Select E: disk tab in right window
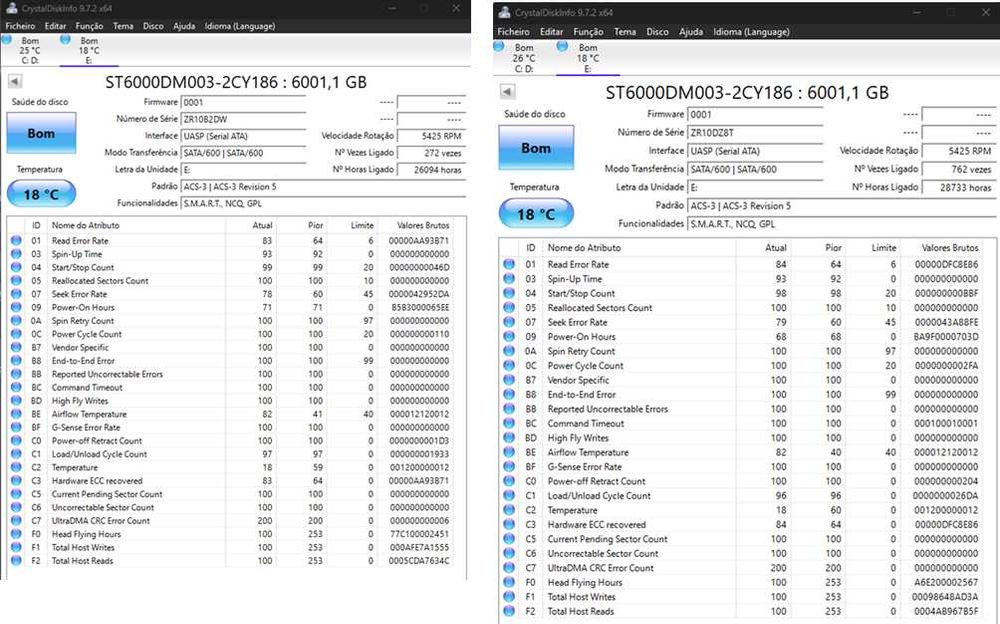The image size is (1000, 624). pyautogui.click(x=587, y=57)
